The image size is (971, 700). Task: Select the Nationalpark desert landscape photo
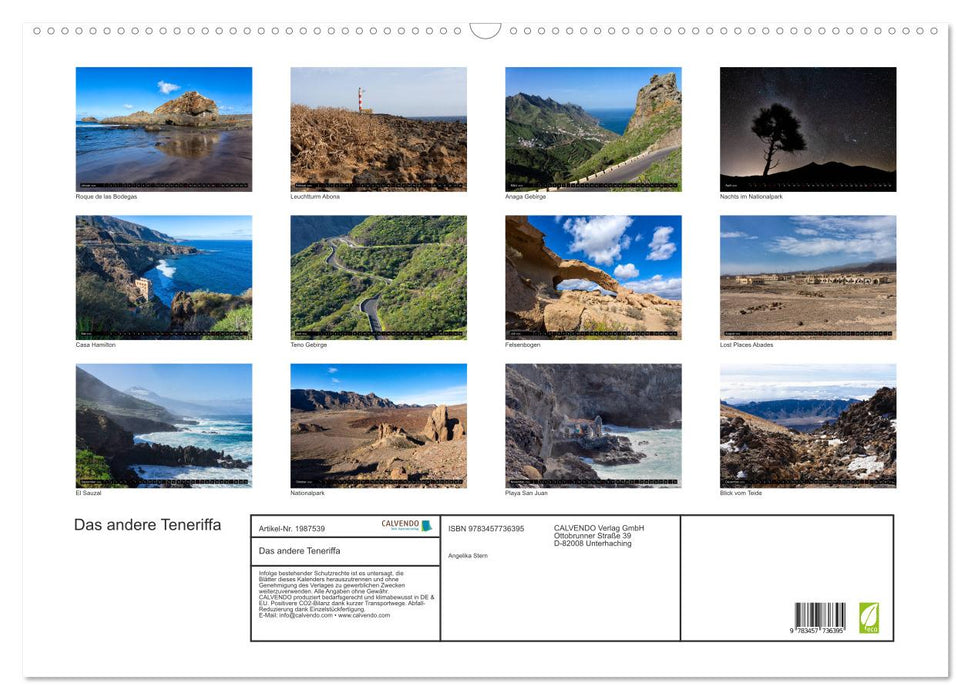(x=378, y=426)
